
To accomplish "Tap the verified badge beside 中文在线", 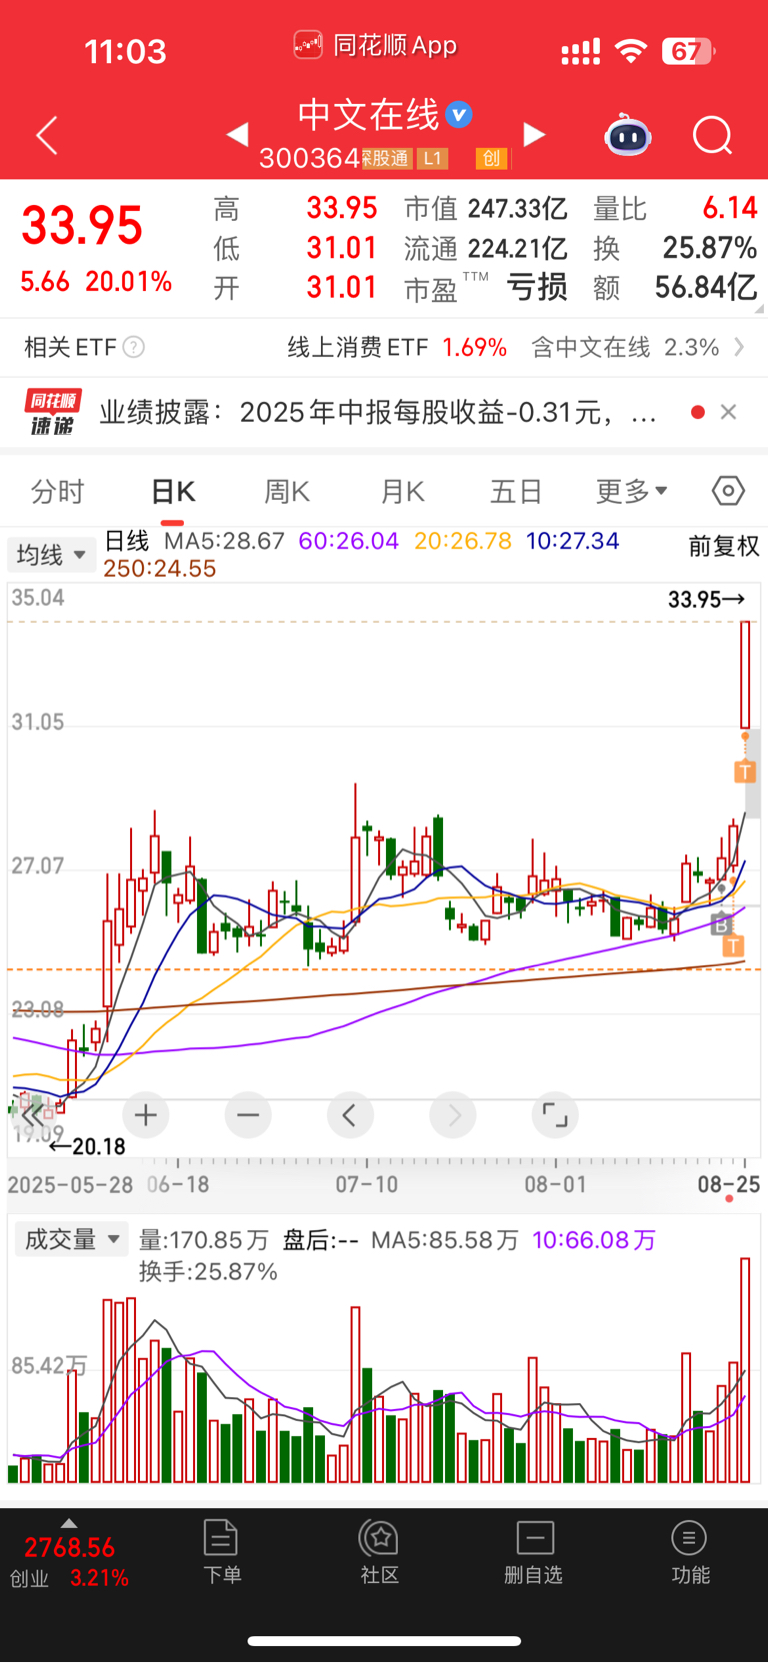I will click(x=459, y=115).
